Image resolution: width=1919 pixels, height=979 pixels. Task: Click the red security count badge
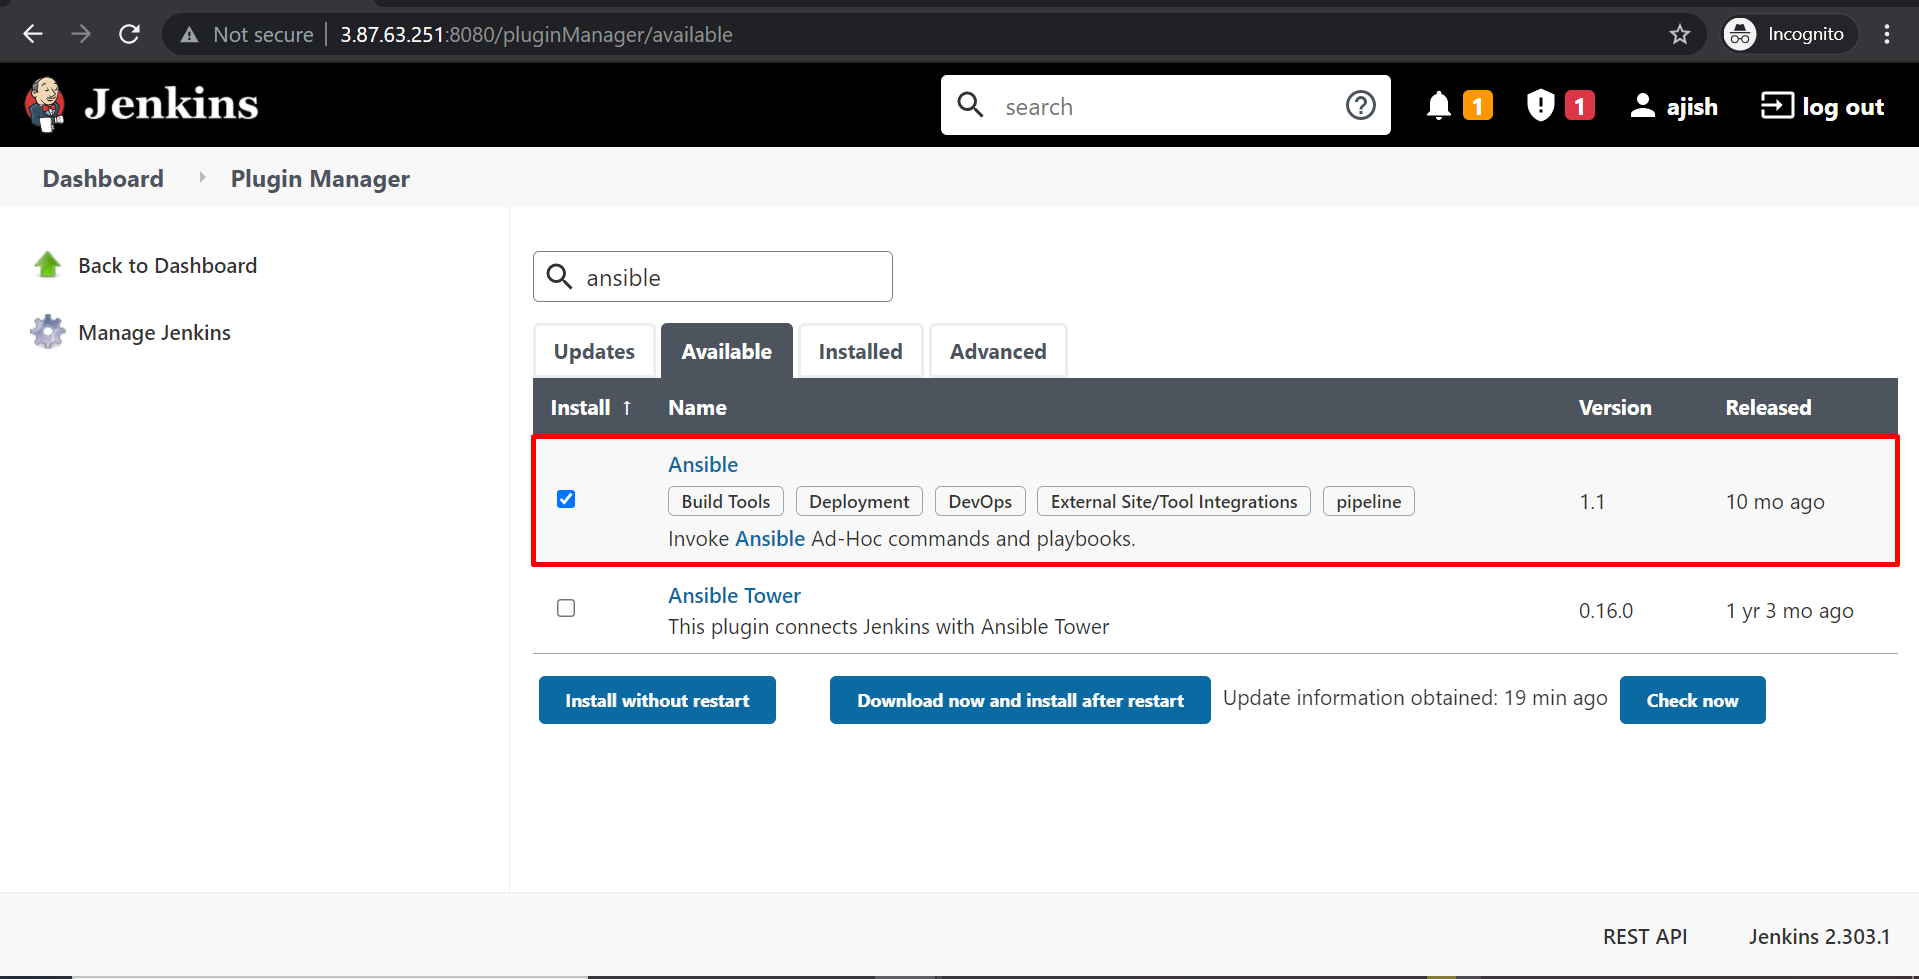1580,105
